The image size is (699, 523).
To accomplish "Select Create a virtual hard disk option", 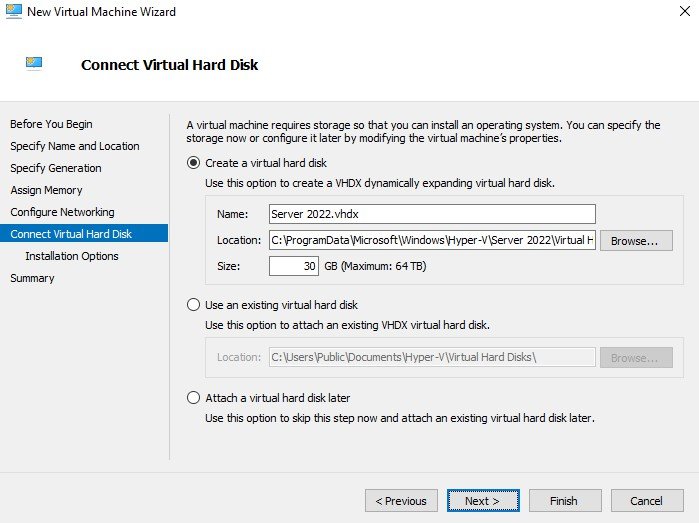I will pos(193,163).
